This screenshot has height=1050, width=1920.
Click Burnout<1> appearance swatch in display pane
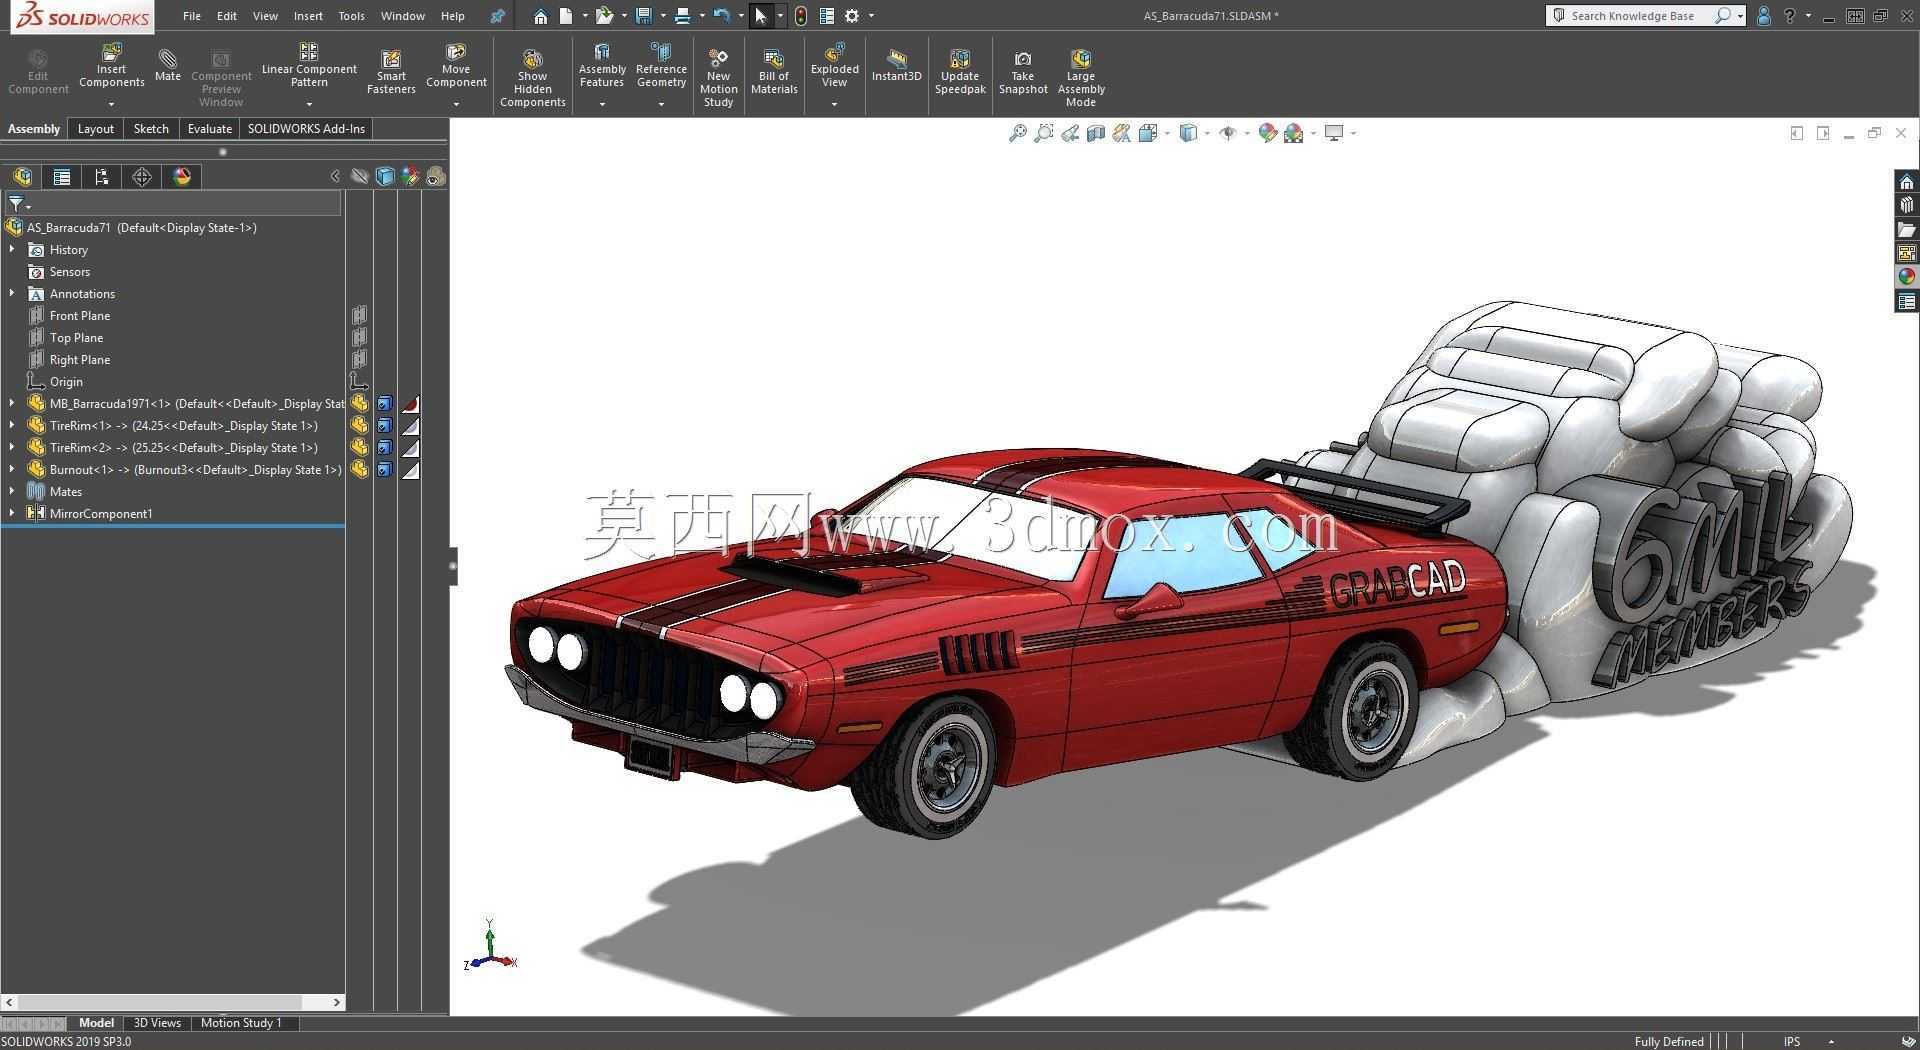(410, 470)
